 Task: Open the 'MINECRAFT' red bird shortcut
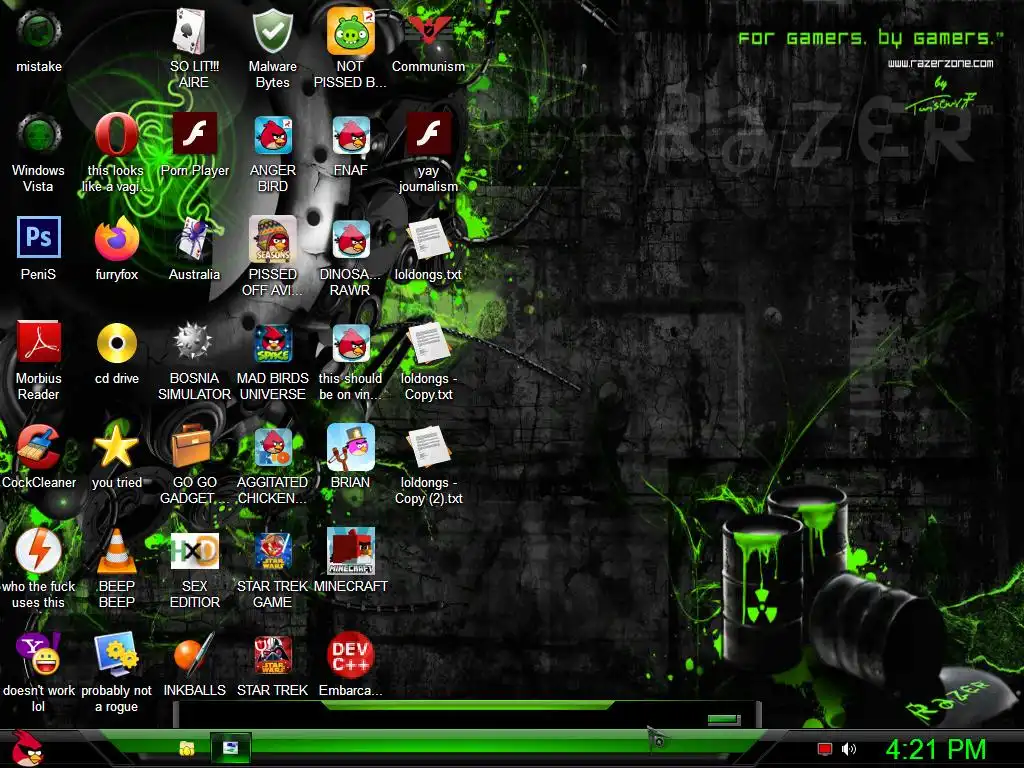coord(350,560)
